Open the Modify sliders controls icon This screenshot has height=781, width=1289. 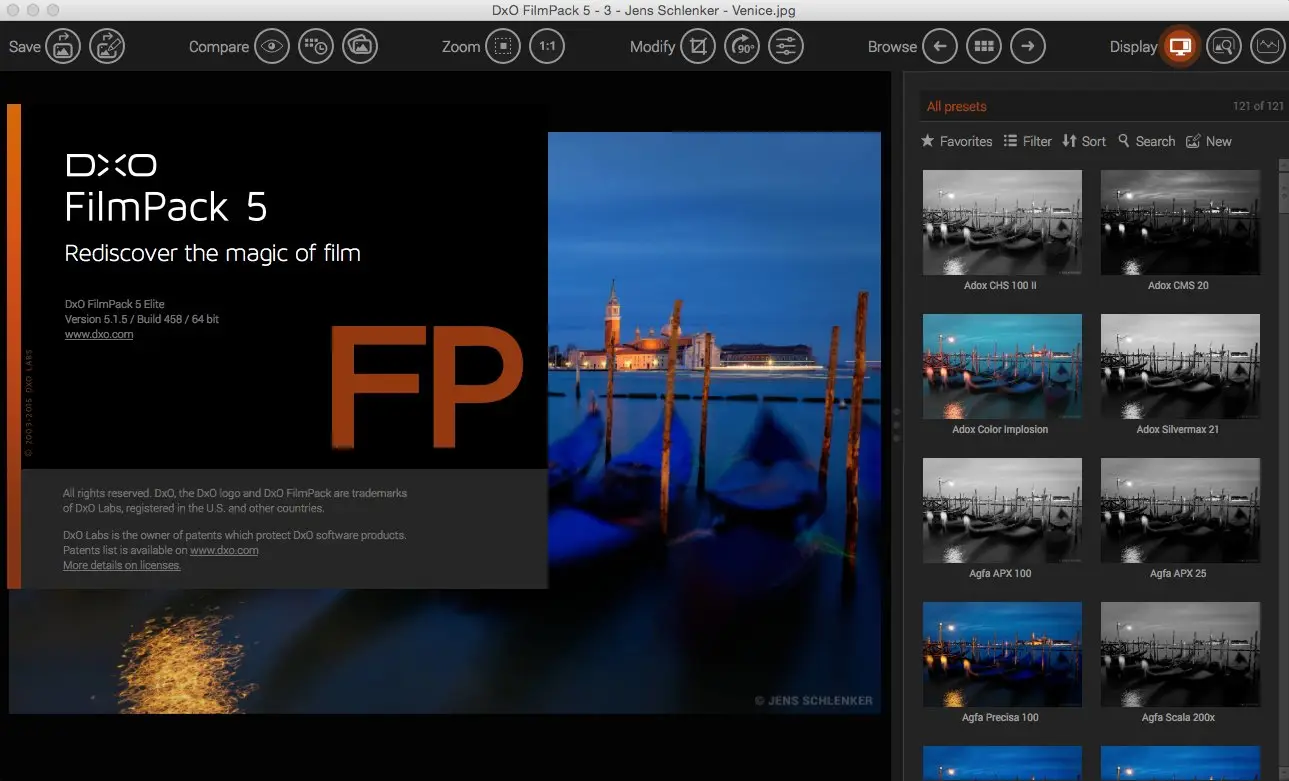[786, 46]
